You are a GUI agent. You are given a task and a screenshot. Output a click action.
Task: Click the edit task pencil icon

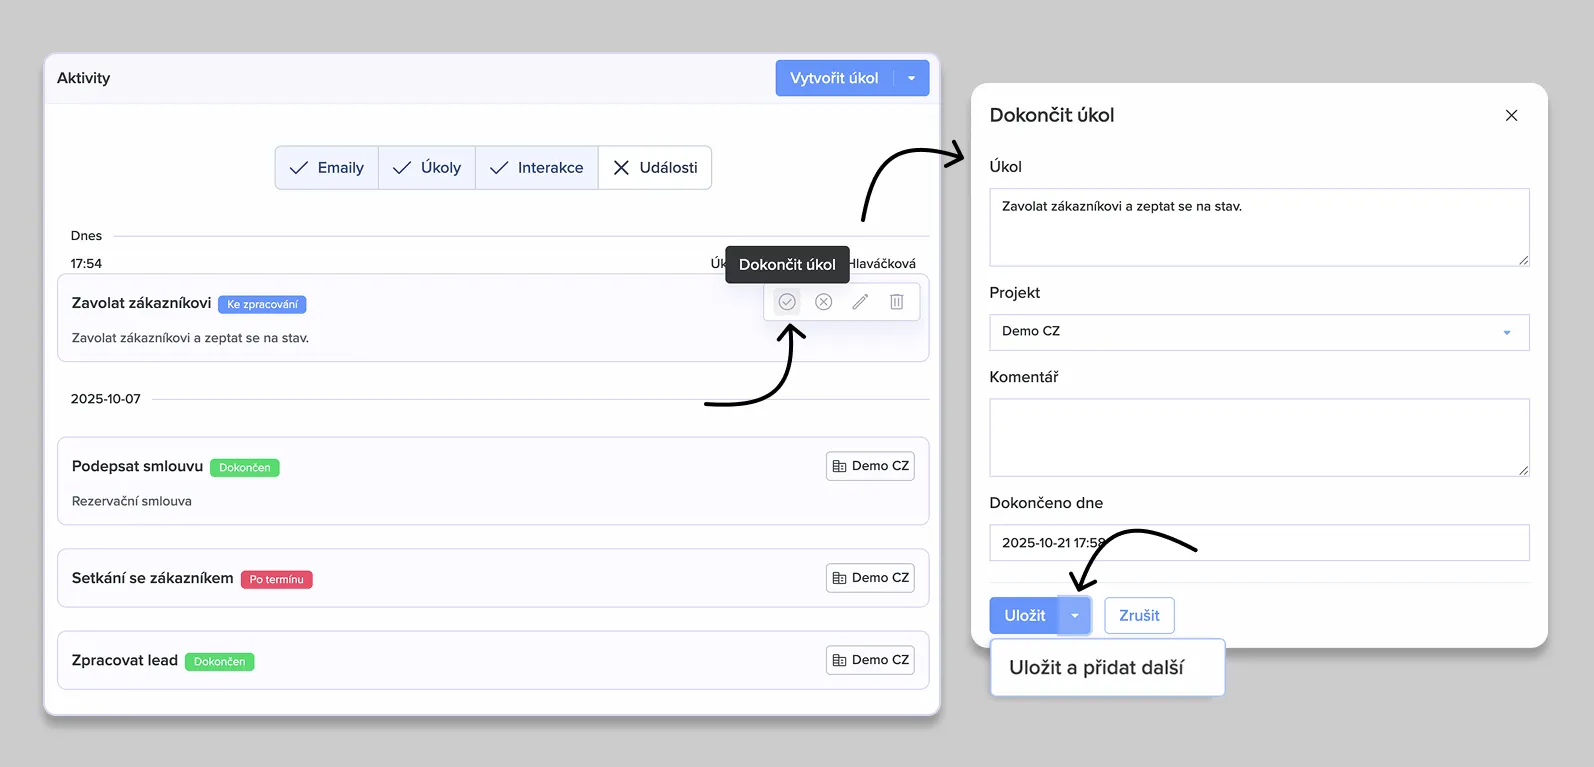(x=860, y=302)
